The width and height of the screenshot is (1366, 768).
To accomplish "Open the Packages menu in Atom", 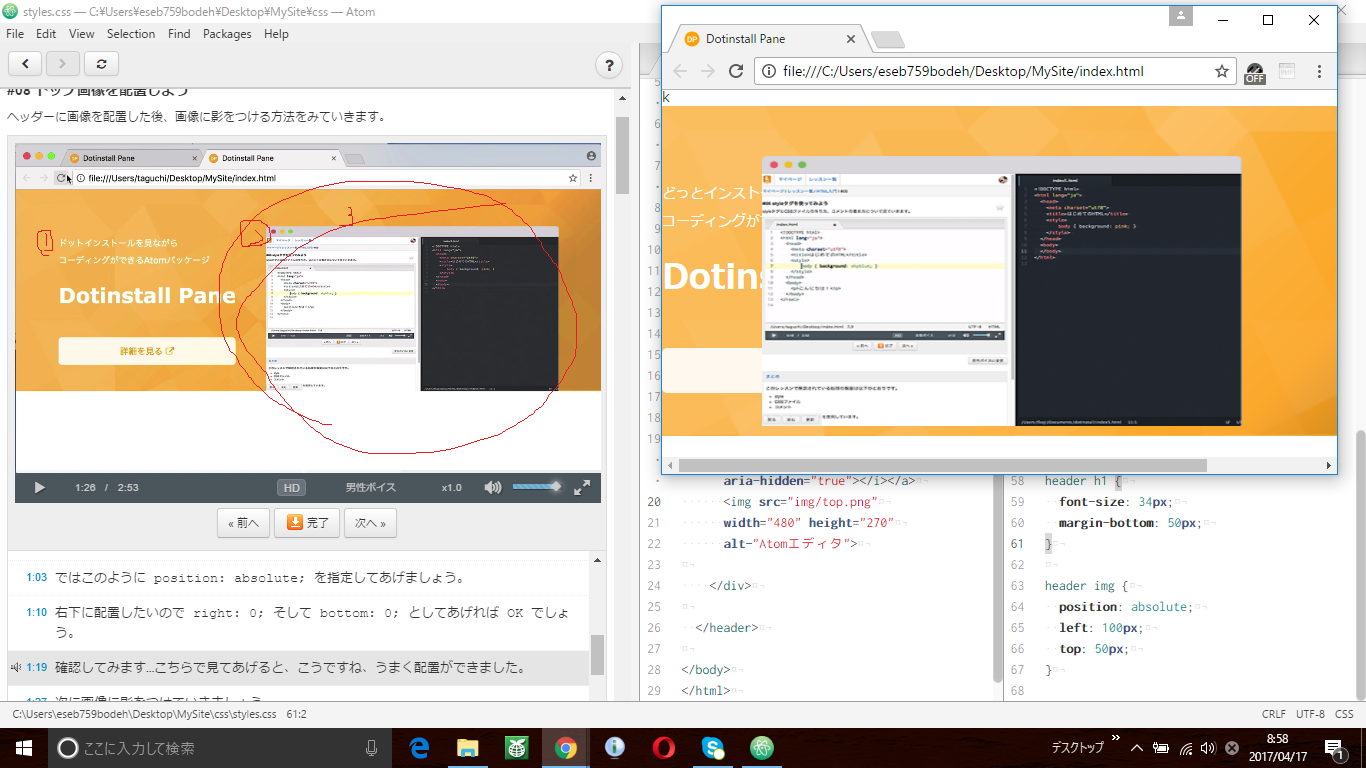I will click(x=227, y=34).
